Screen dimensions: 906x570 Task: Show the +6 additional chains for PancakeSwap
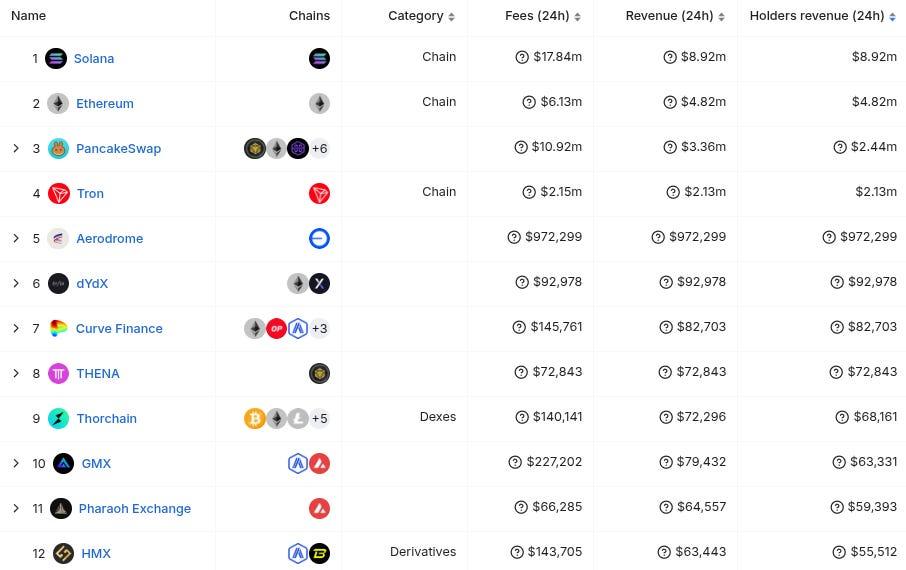(x=320, y=149)
